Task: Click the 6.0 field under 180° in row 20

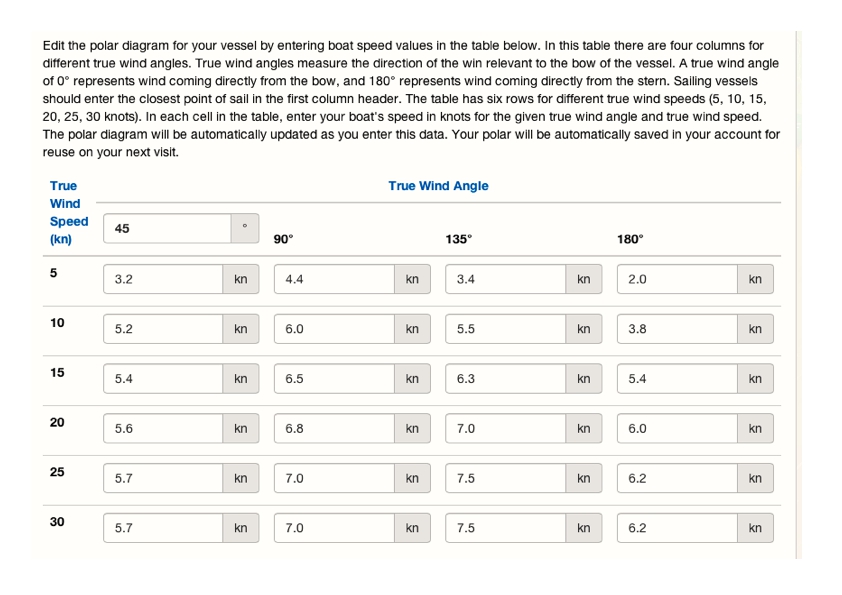Action: (x=677, y=428)
